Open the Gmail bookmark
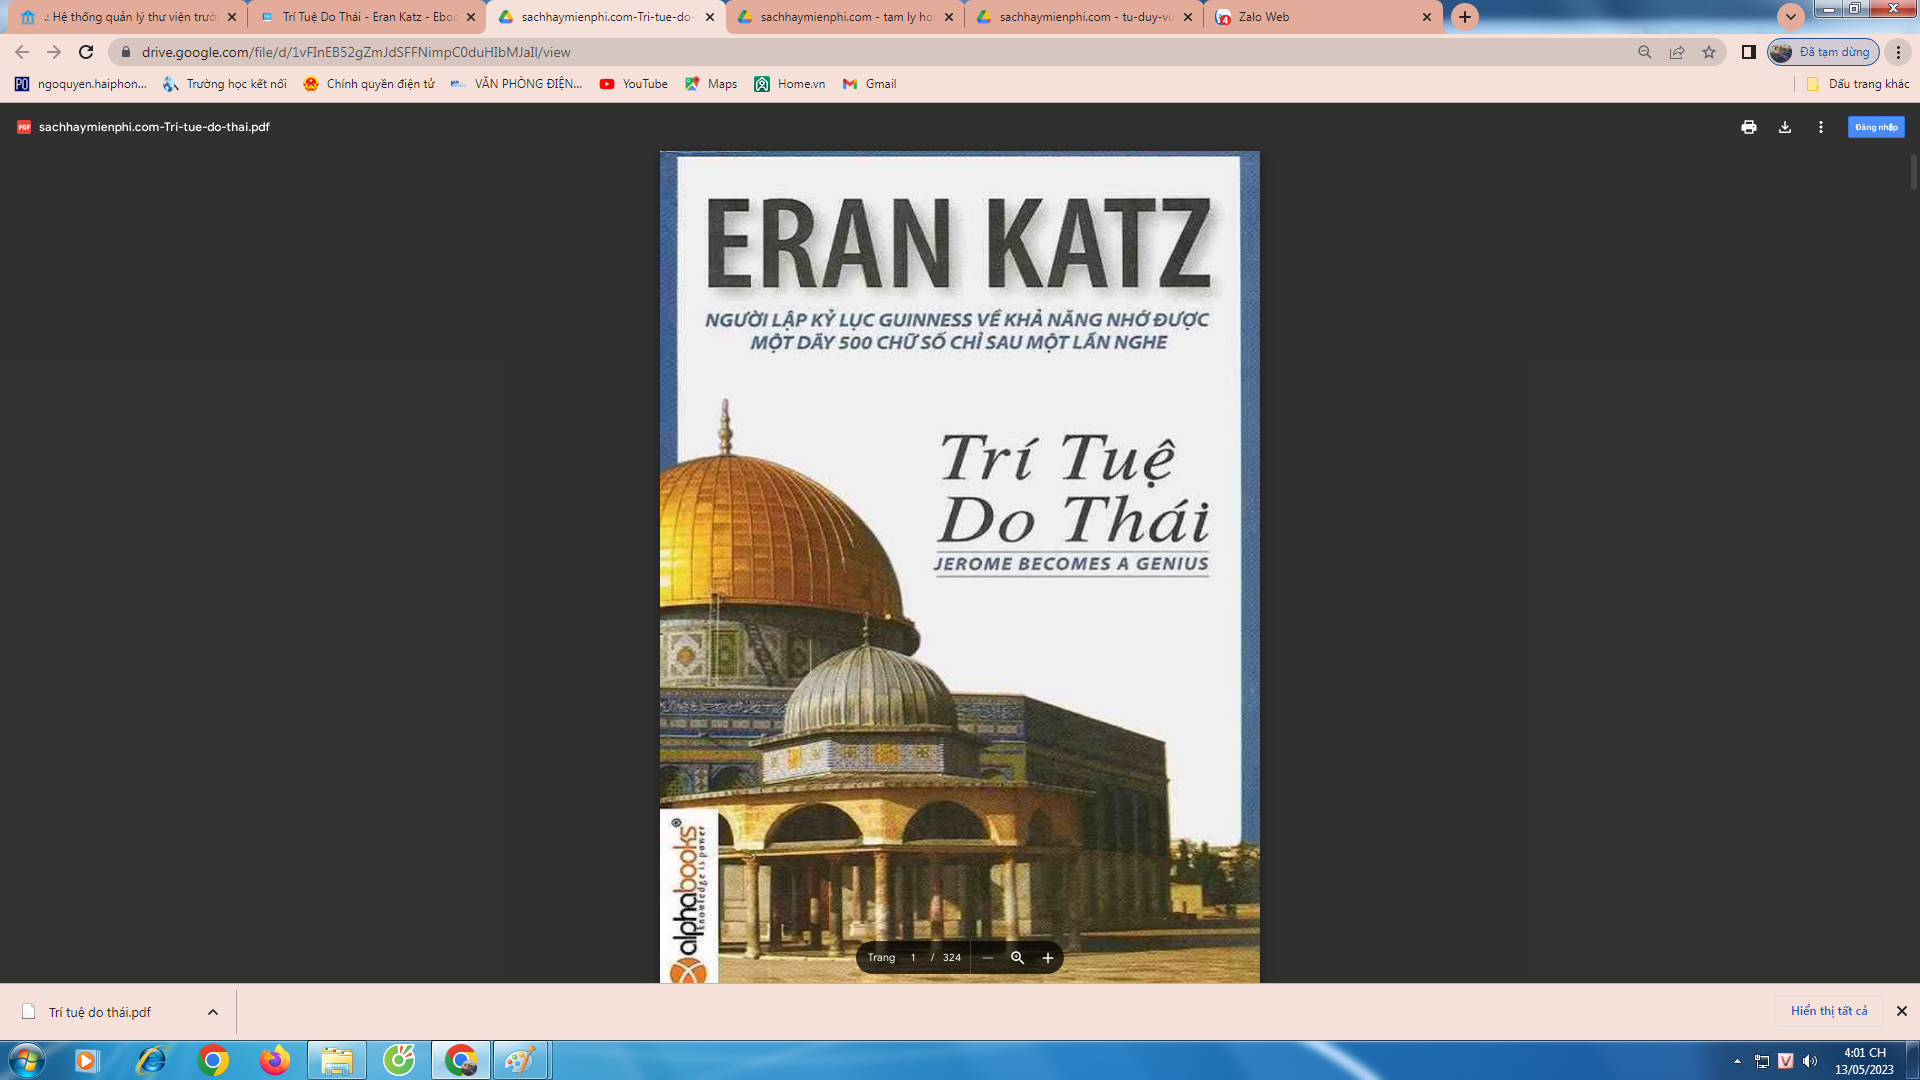The image size is (1920, 1080). [x=869, y=84]
